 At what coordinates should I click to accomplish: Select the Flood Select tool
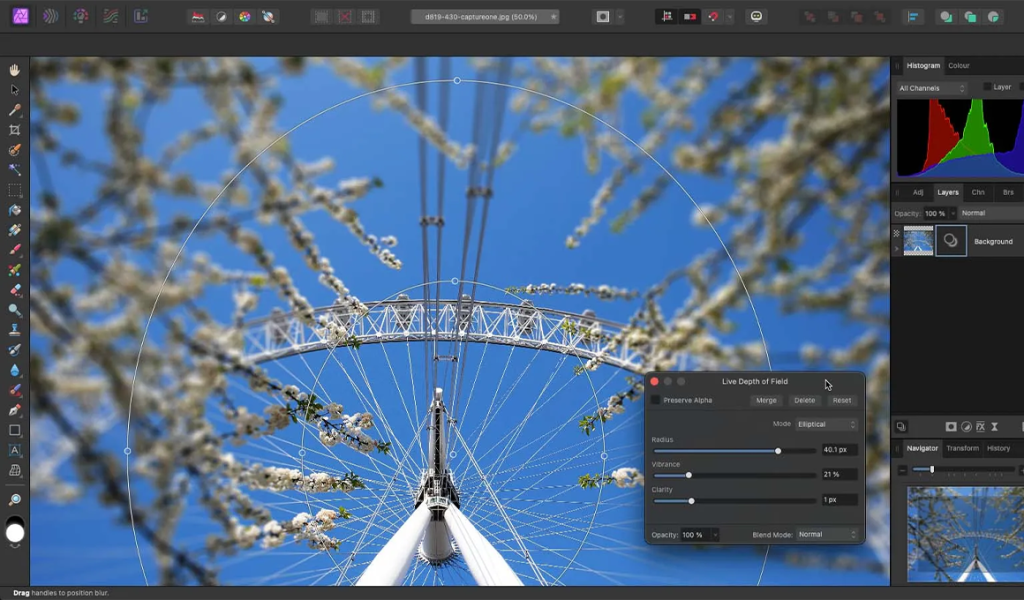click(x=14, y=170)
